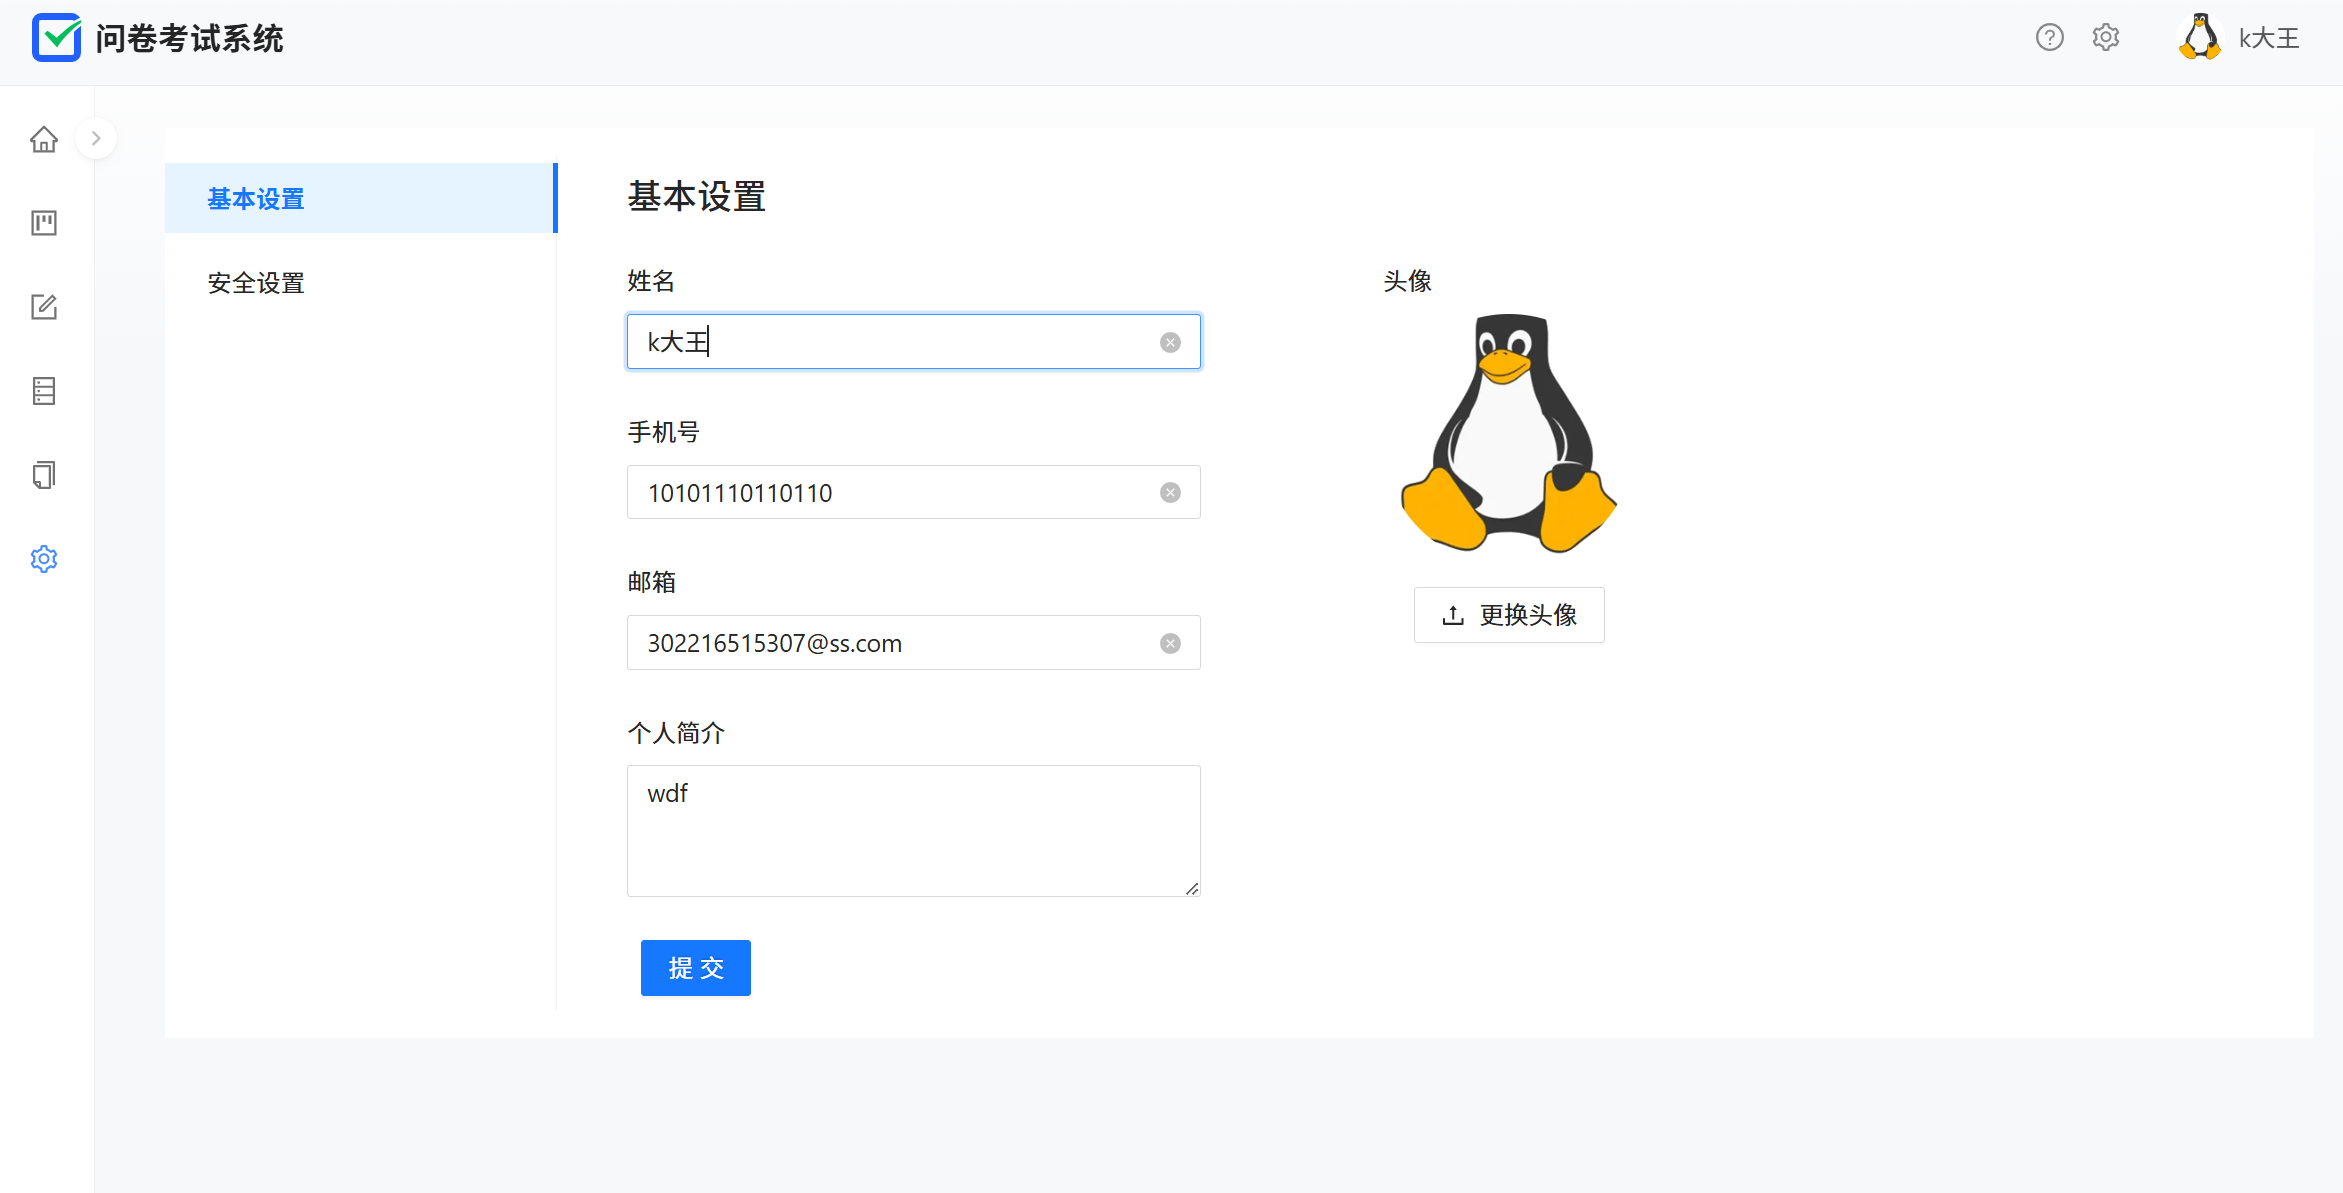This screenshot has width=2343, height=1193.
Task: Select the blue settings gear in sidebar
Action: (x=44, y=559)
